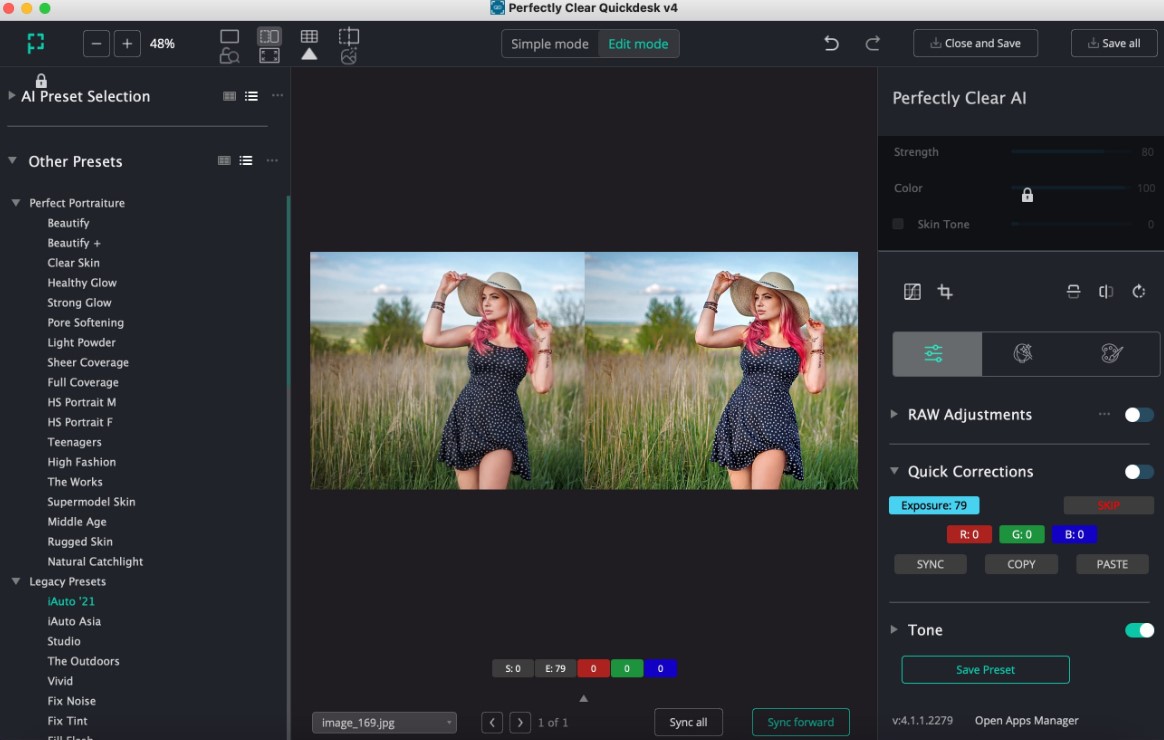This screenshot has height=740, width=1164.
Task: Collapse the Legacy Presets group
Action: 16,581
